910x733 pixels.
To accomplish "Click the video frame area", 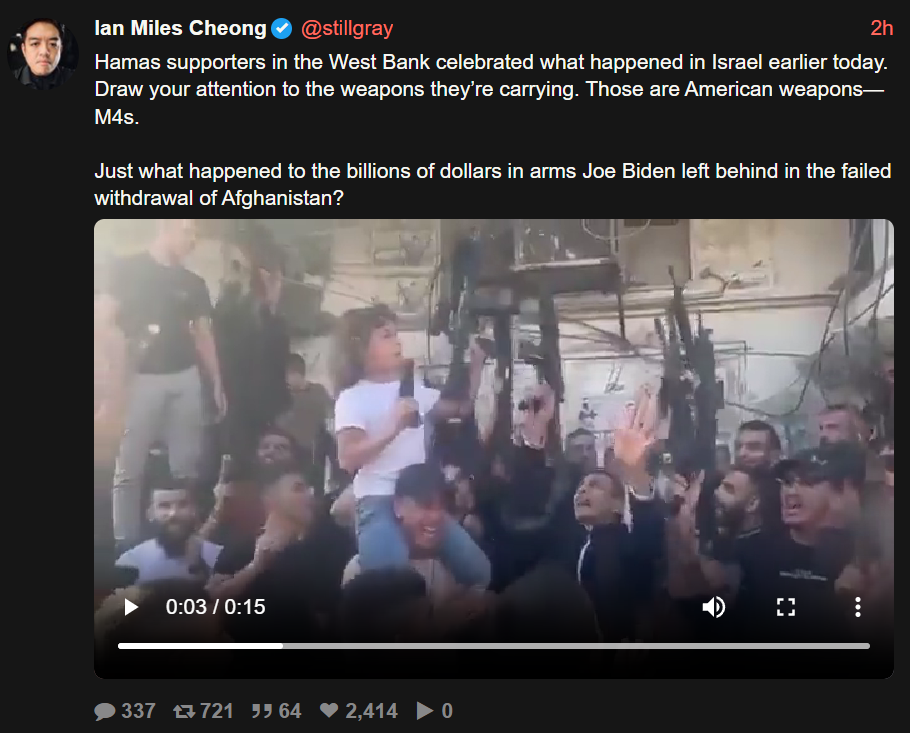I will coord(494,406).
